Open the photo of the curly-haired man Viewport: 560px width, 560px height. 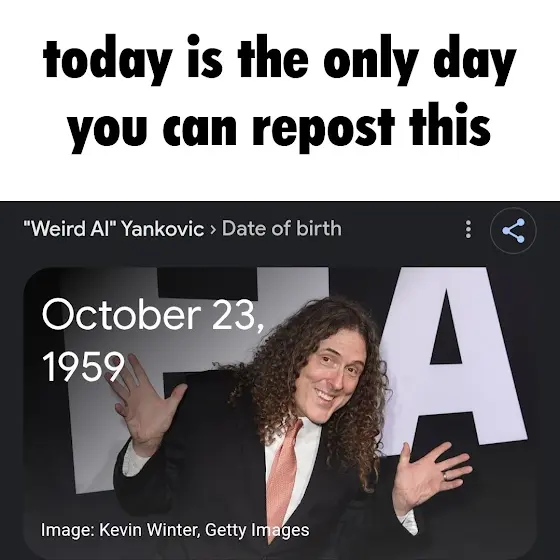280,413
